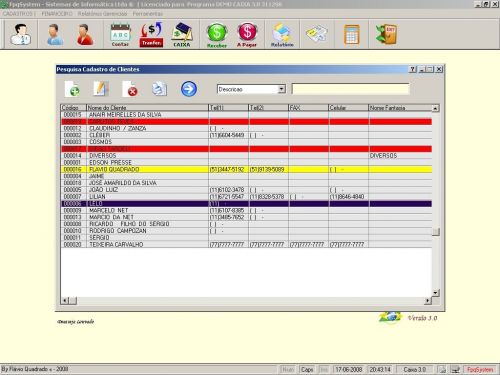The image size is (500, 375).
Task: Open the CAIXA cash register icon
Action: (x=182, y=34)
